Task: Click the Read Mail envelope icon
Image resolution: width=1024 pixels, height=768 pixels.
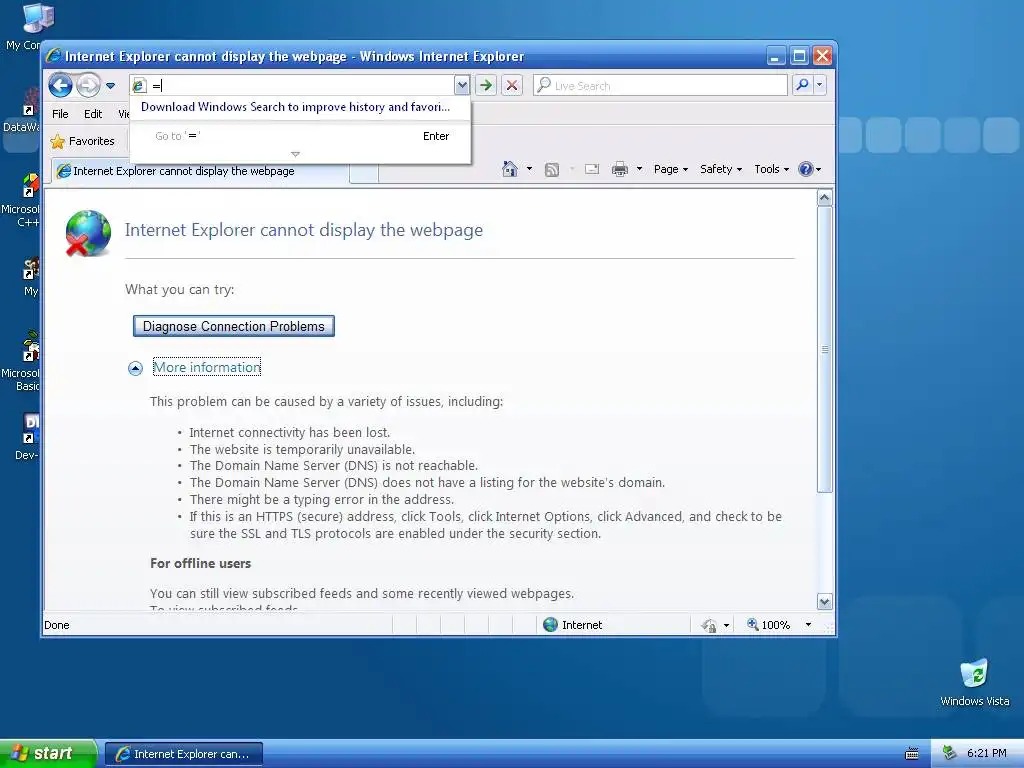Action: 592,169
